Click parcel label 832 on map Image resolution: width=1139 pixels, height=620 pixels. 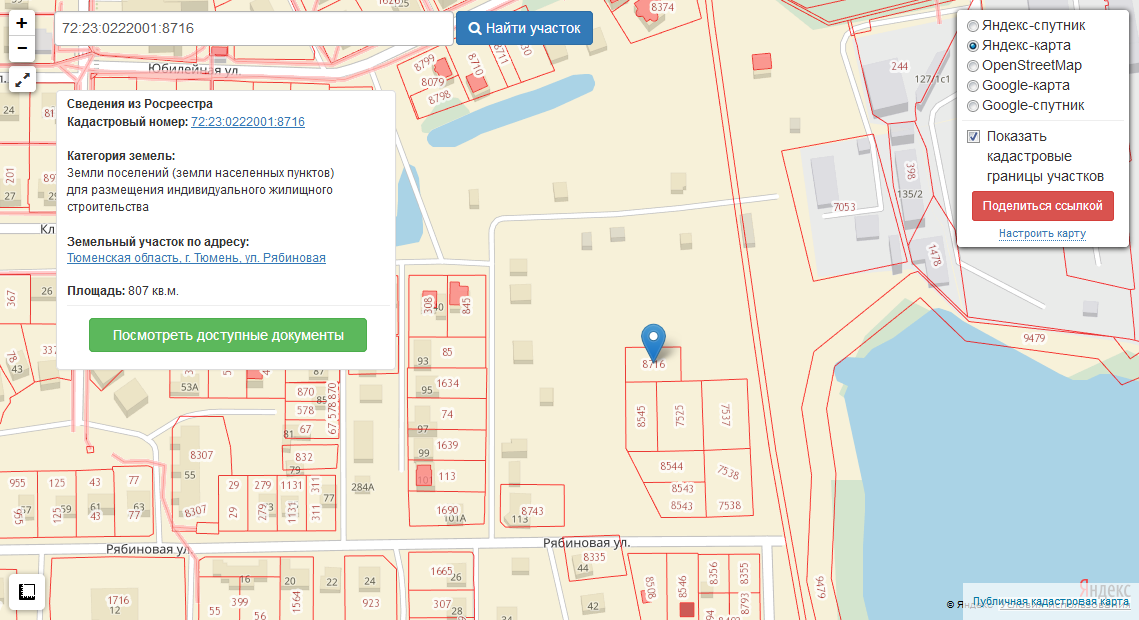pos(304,457)
